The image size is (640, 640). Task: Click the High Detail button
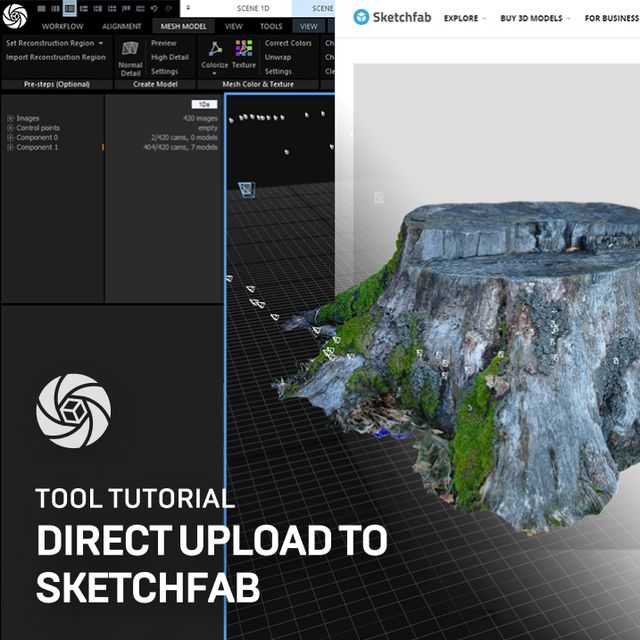169,57
